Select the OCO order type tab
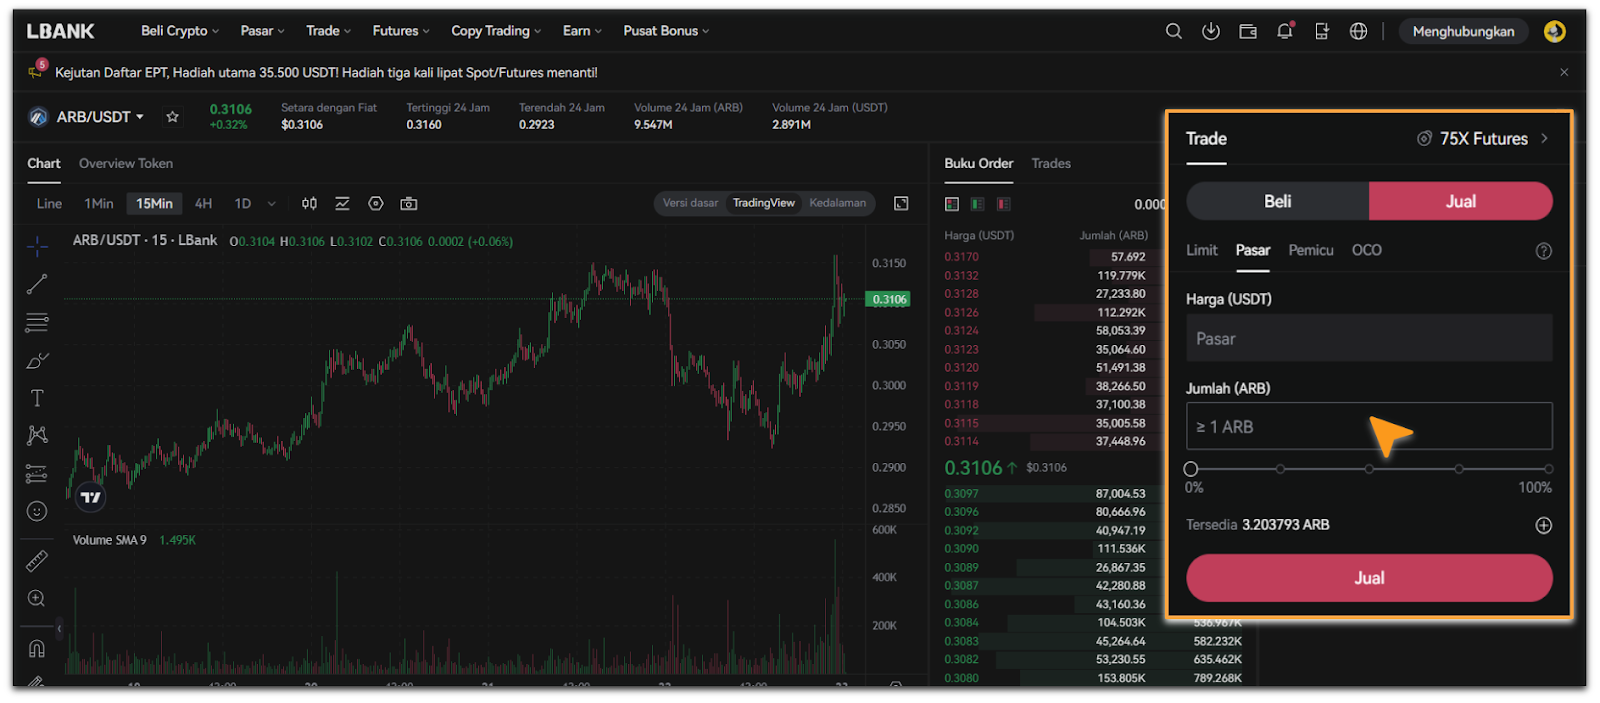Screen dimensions: 1600x703 click(1367, 250)
